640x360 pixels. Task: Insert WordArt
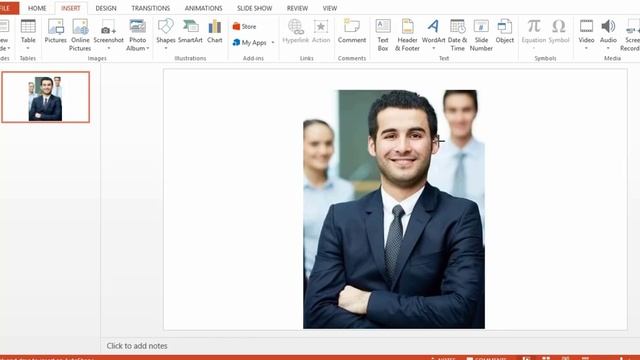click(x=433, y=34)
